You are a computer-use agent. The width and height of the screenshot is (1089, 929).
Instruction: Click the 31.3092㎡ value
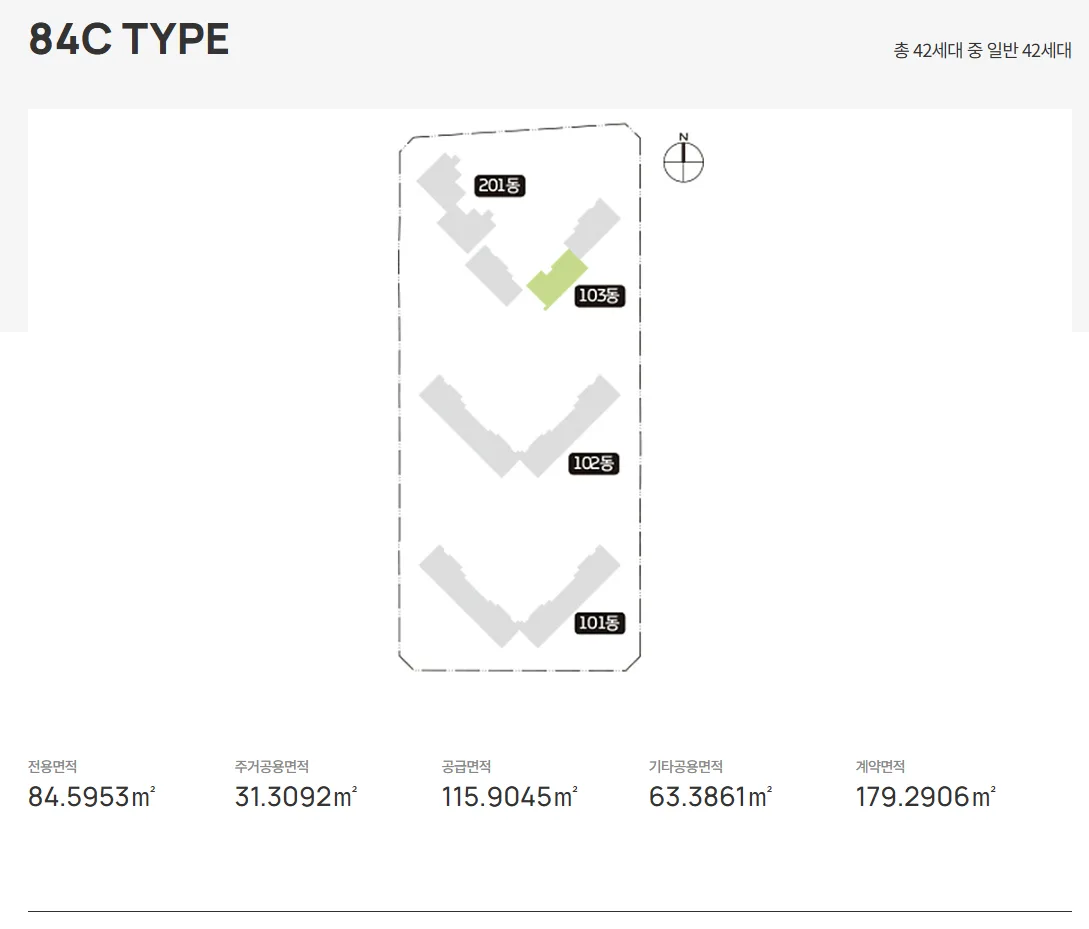pos(296,797)
